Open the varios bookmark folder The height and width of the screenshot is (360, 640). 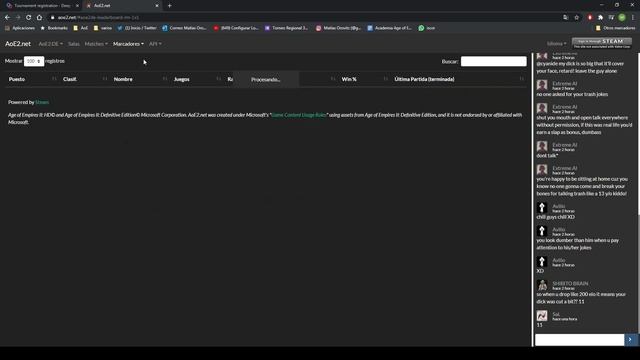pos(103,28)
